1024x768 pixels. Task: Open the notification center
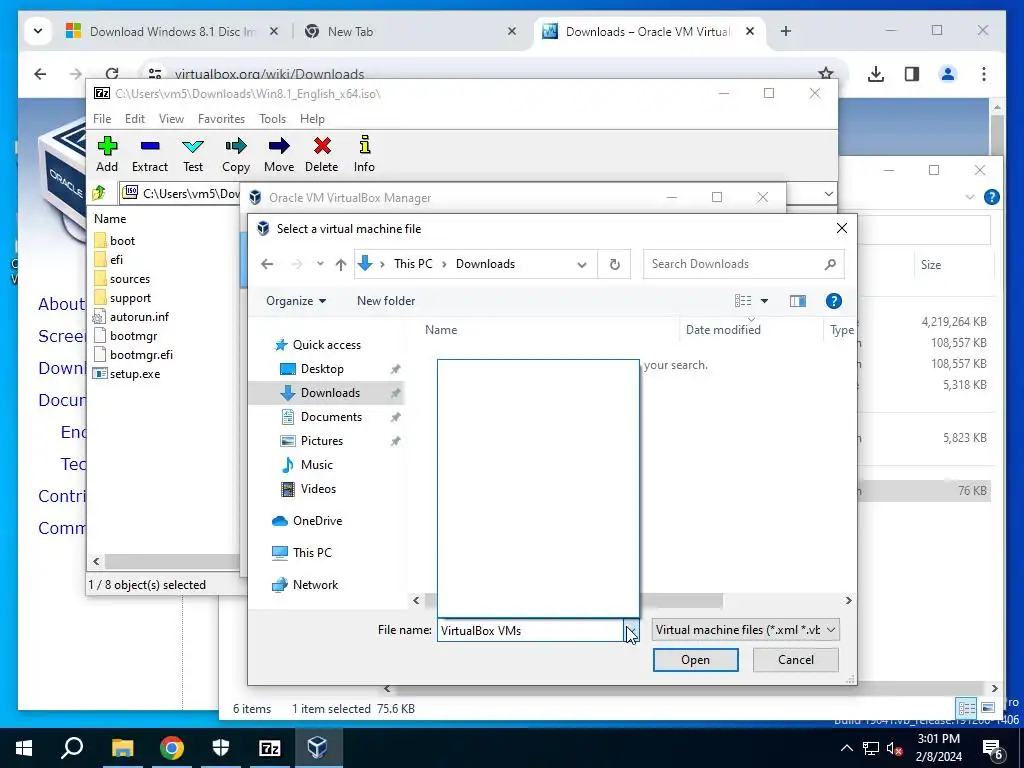[993, 750]
